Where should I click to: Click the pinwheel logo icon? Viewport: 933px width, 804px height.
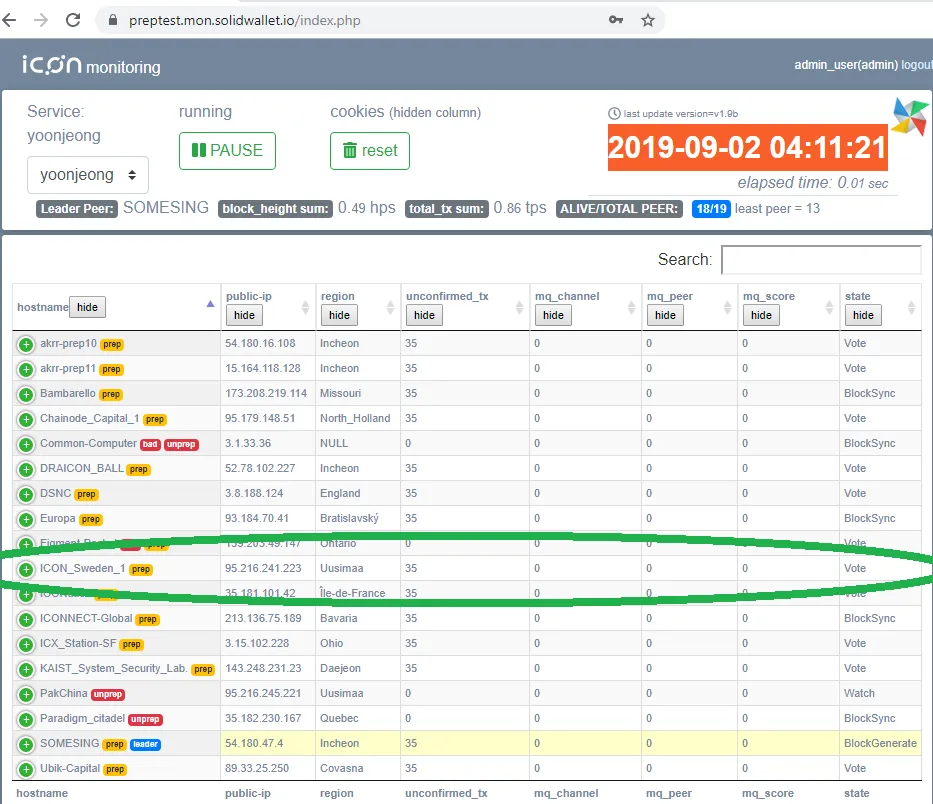(x=910, y=116)
